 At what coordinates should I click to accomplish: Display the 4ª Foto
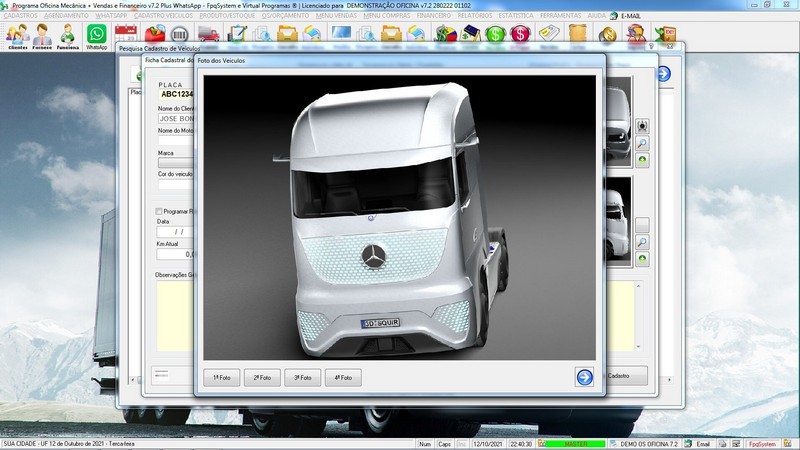[x=343, y=378]
